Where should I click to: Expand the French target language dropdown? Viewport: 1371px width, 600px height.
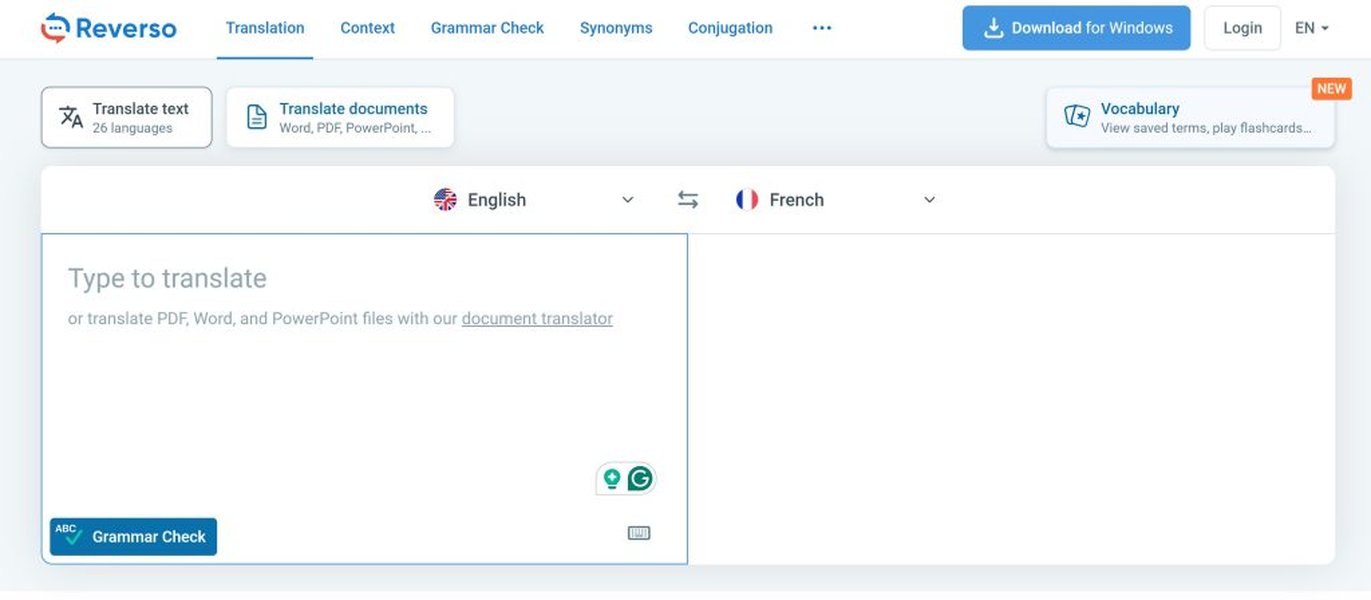coord(929,199)
